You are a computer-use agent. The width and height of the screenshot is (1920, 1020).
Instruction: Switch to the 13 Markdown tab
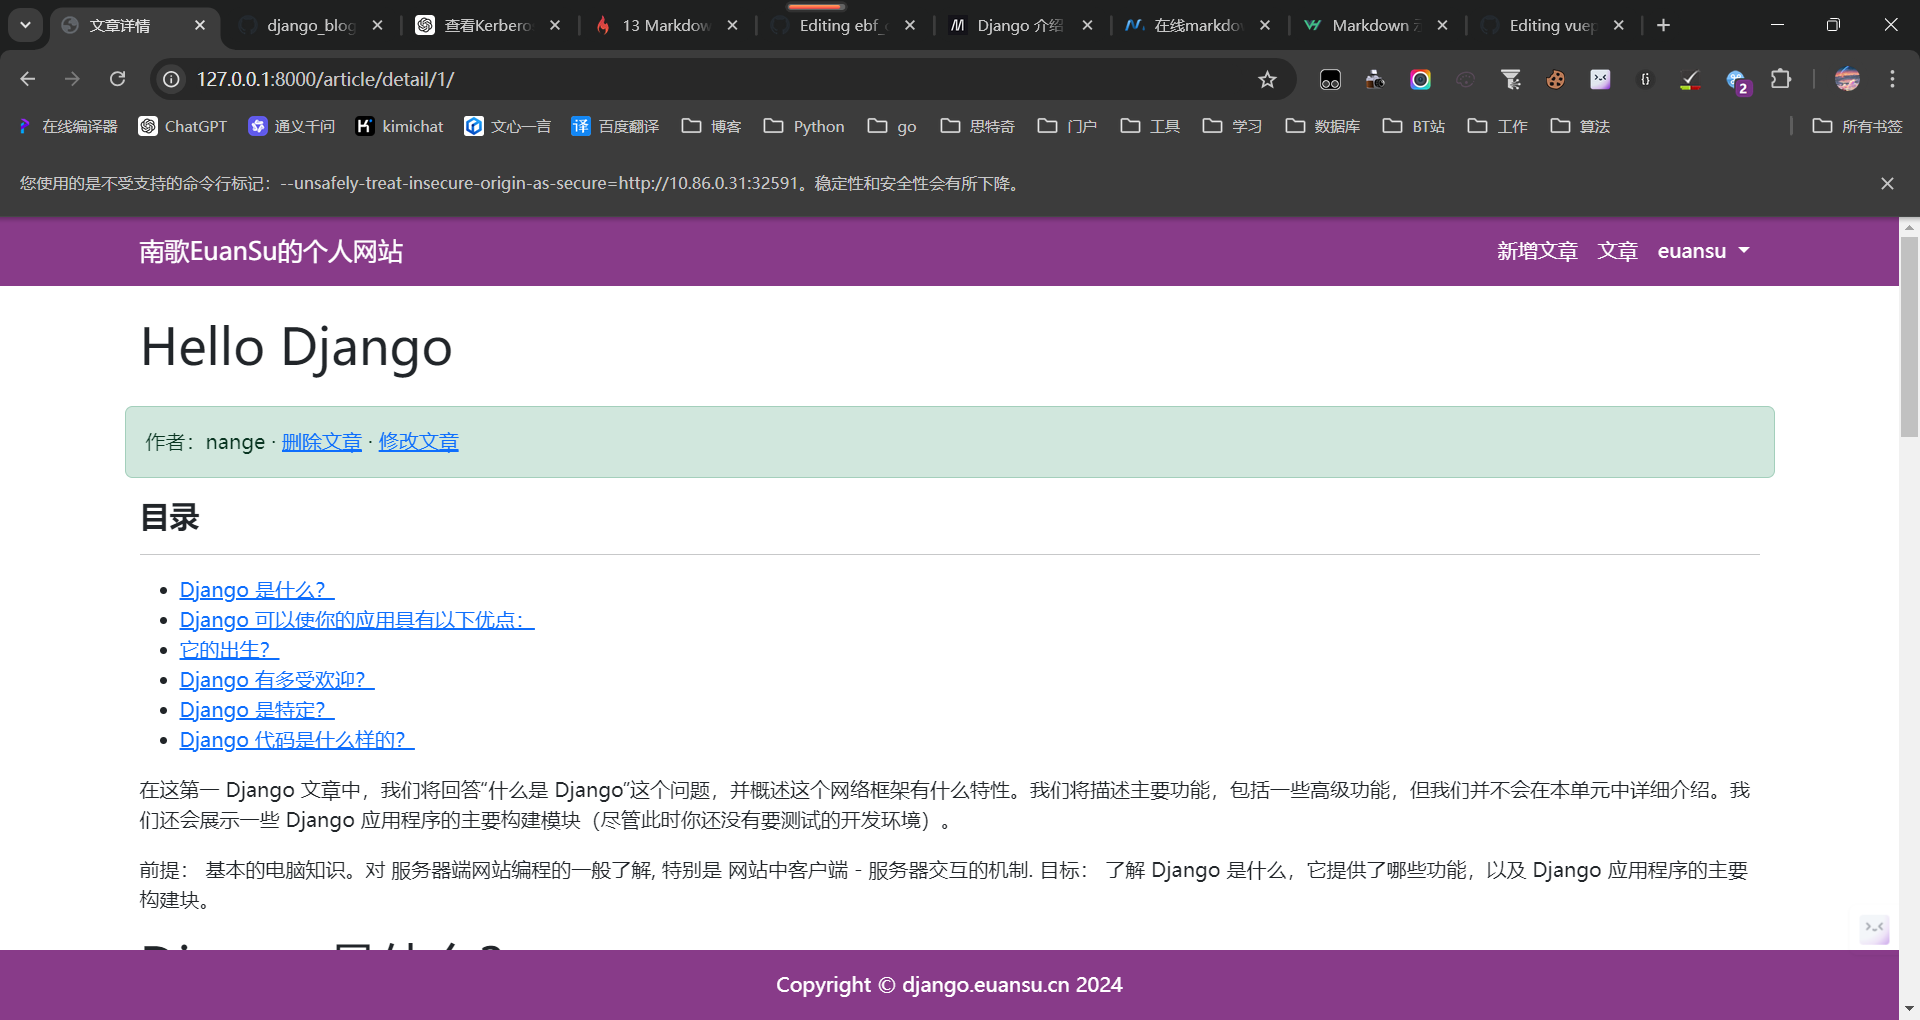[x=665, y=25]
